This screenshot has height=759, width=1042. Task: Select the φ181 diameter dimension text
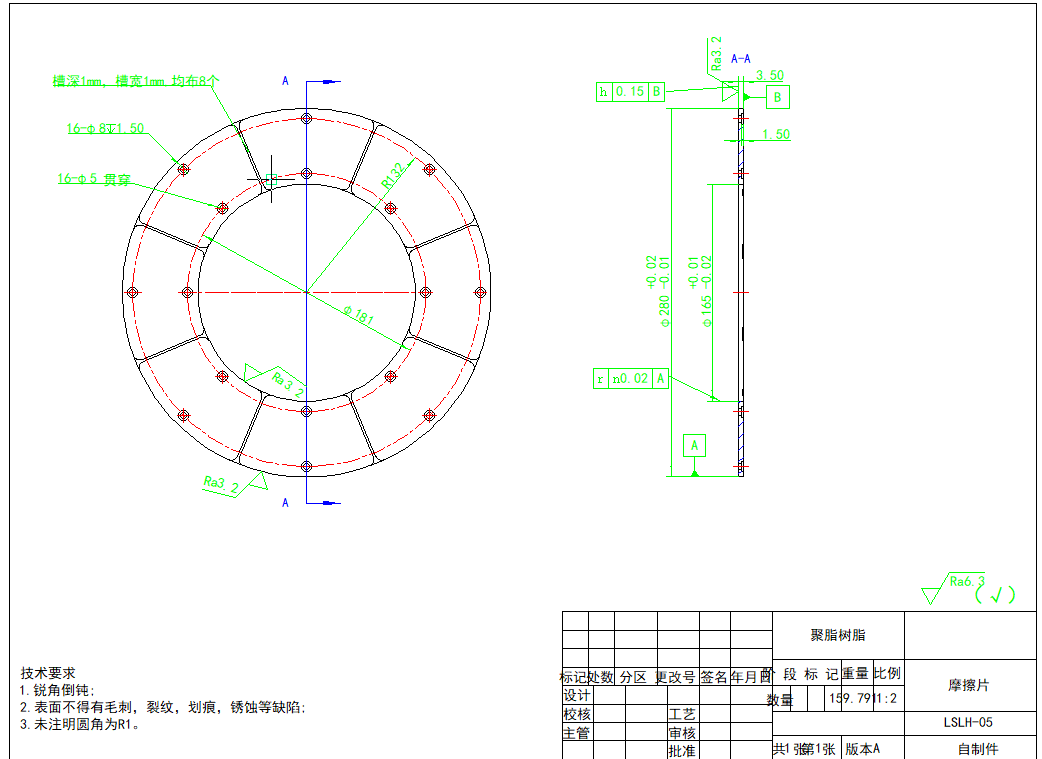358,317
